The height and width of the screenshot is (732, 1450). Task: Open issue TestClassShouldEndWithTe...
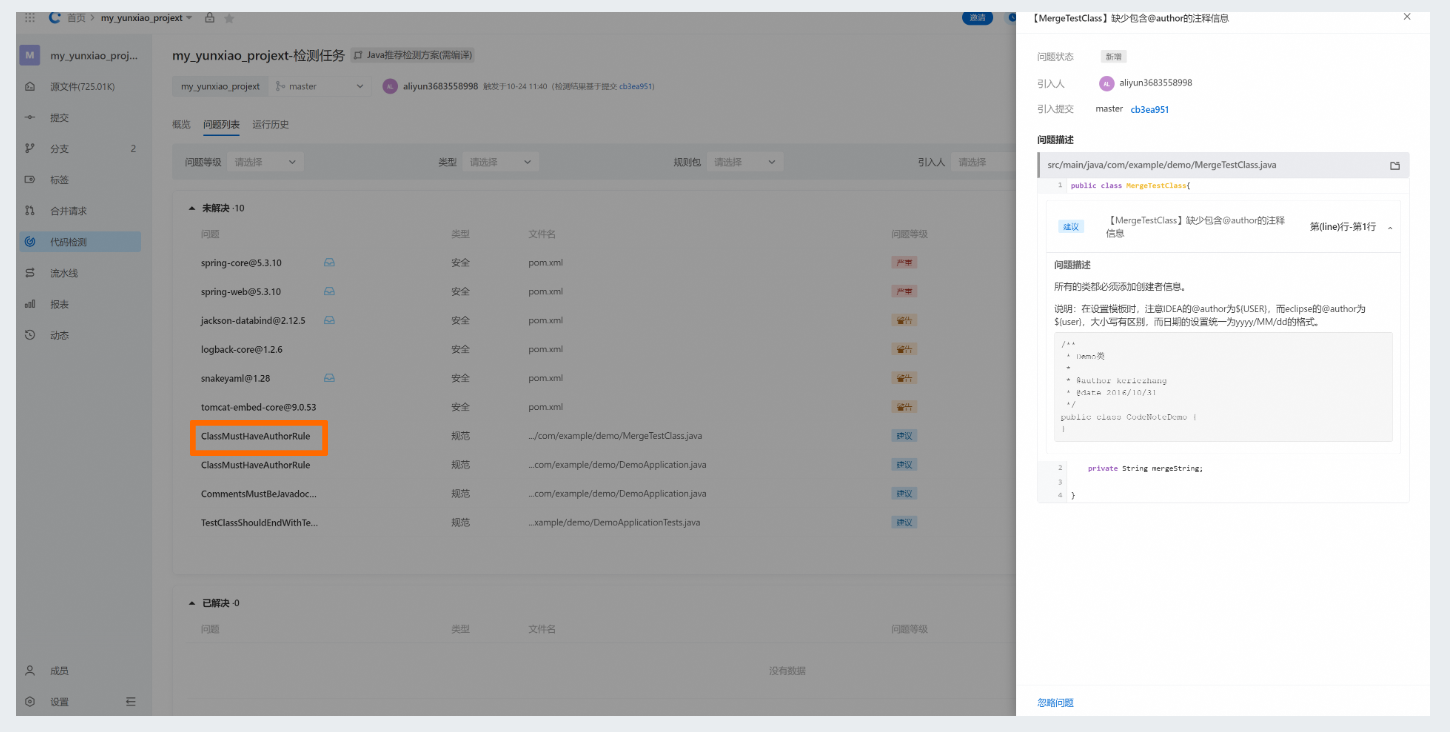coord(258,522)
